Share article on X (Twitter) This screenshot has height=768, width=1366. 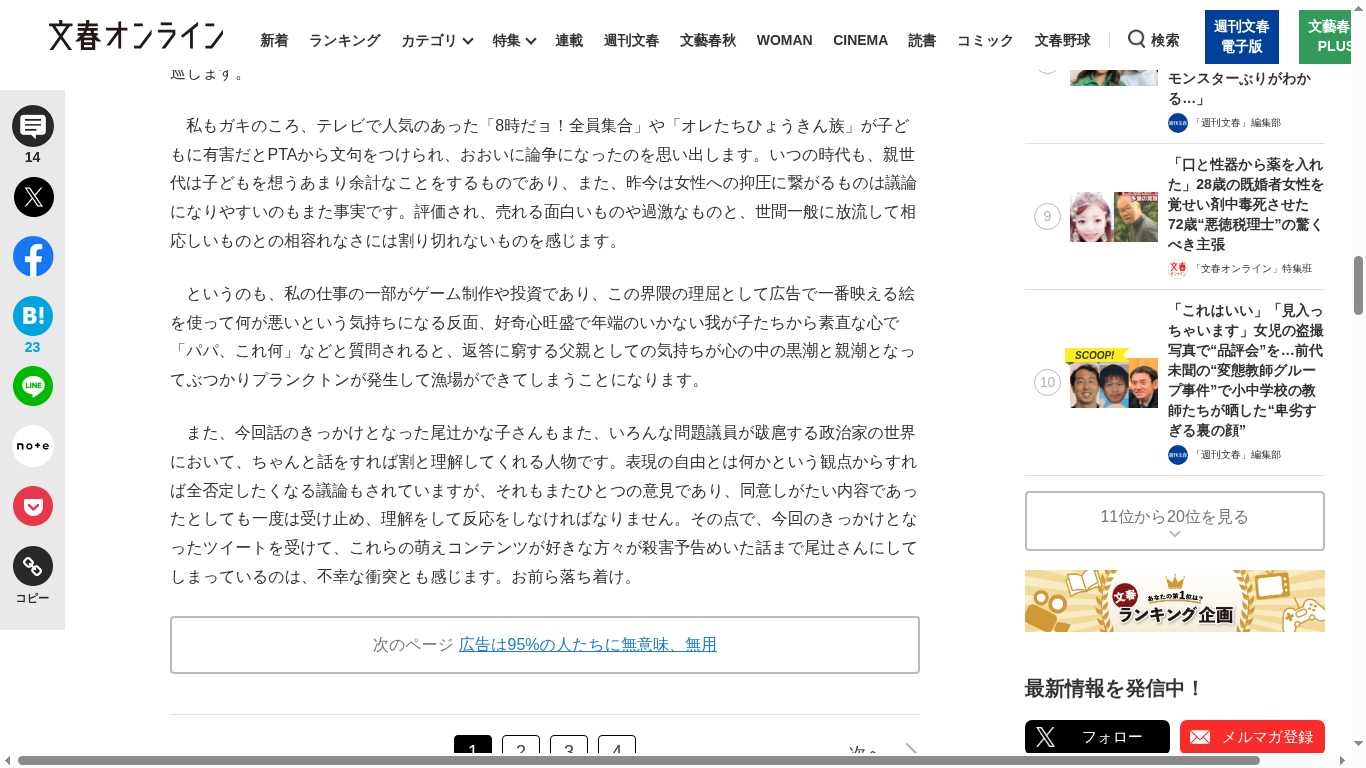[x=33, y=197]
